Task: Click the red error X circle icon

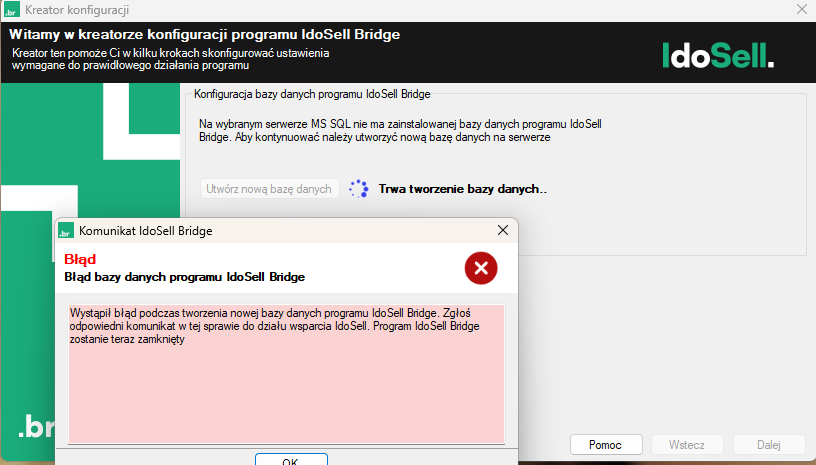Action: pyautogui.click(x=481, y=268)
